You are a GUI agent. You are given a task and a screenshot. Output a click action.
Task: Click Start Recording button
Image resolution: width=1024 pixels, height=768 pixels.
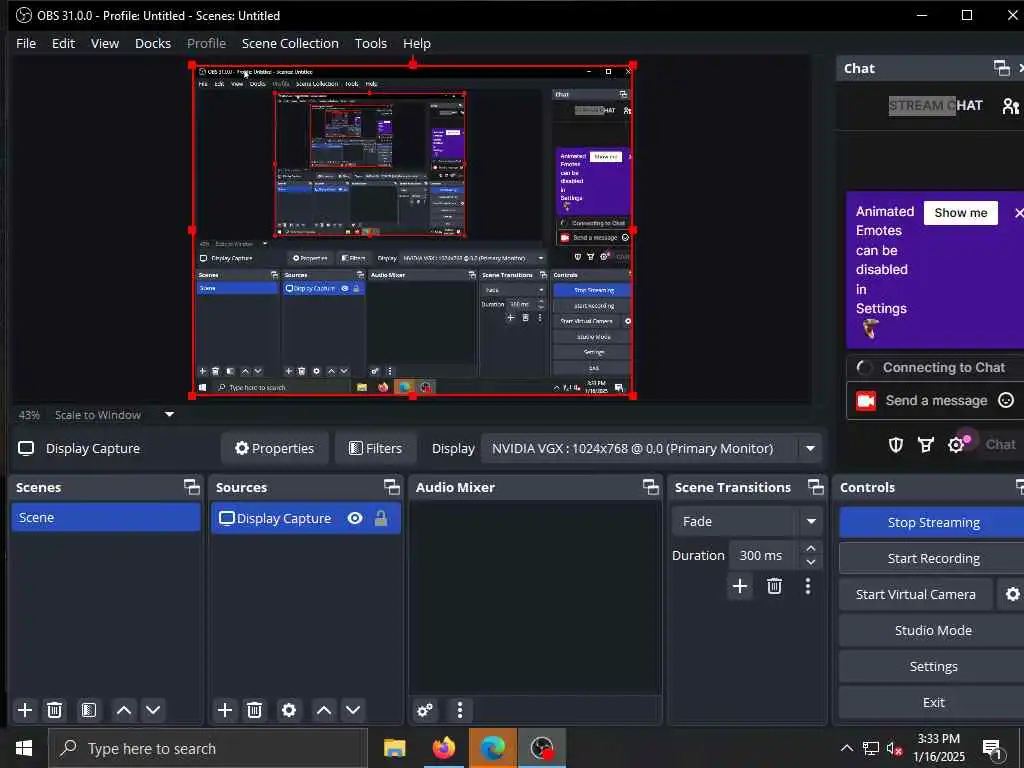[x=933, y=558]
